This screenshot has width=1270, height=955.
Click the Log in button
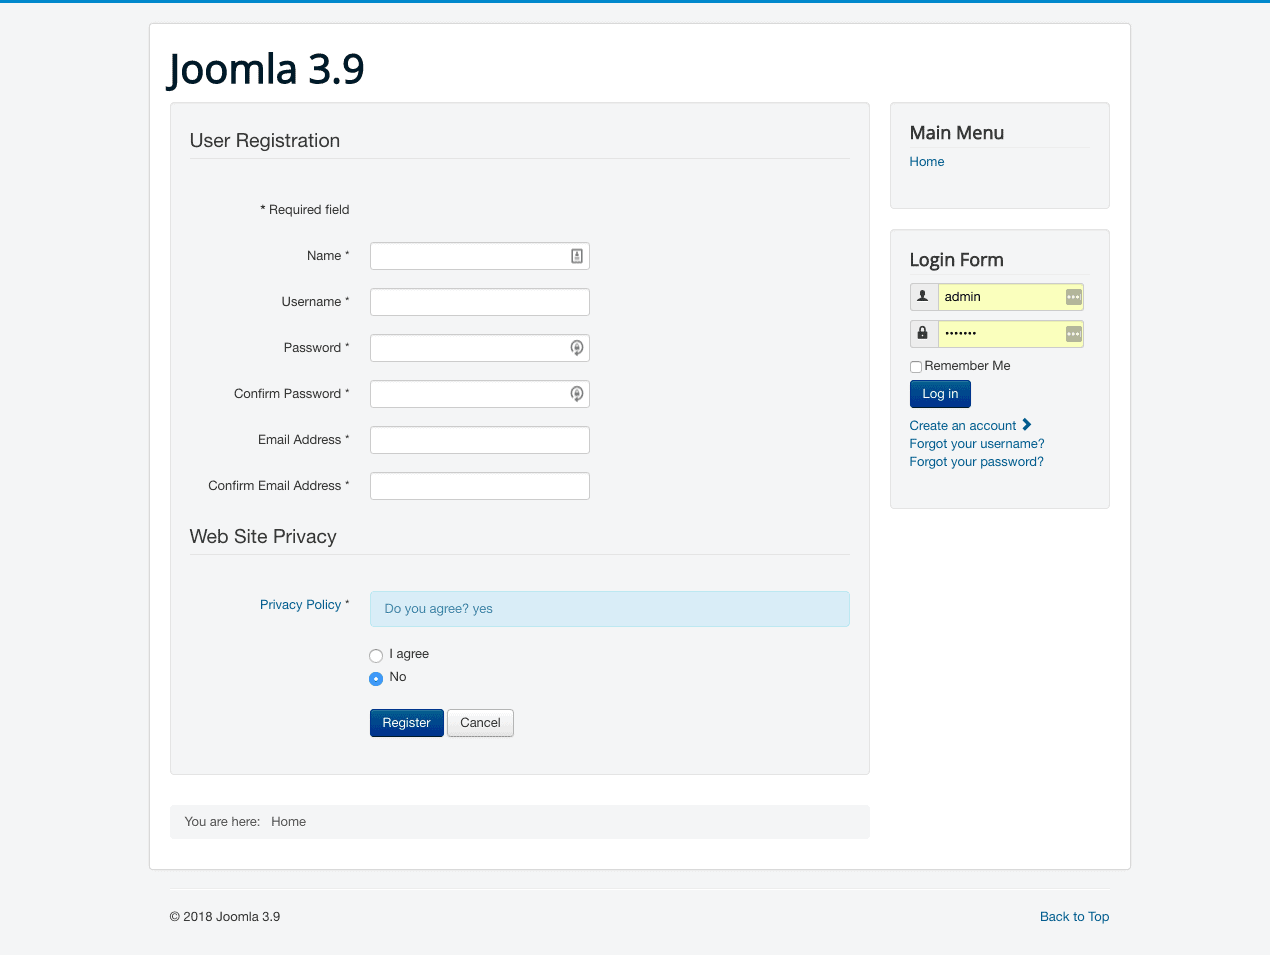point(940,394)
